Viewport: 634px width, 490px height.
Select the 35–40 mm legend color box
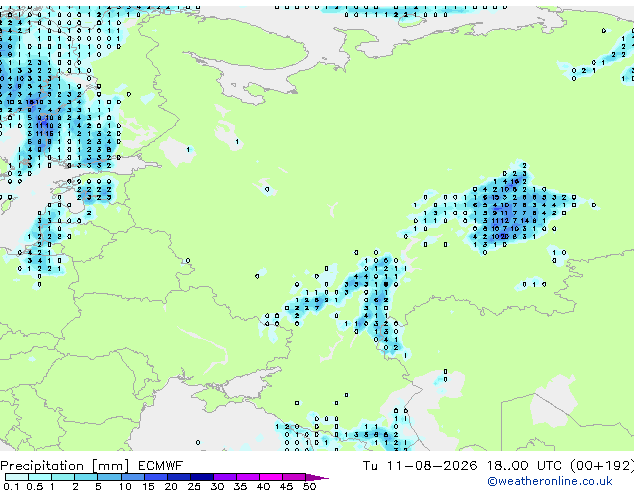click(247, 477)
